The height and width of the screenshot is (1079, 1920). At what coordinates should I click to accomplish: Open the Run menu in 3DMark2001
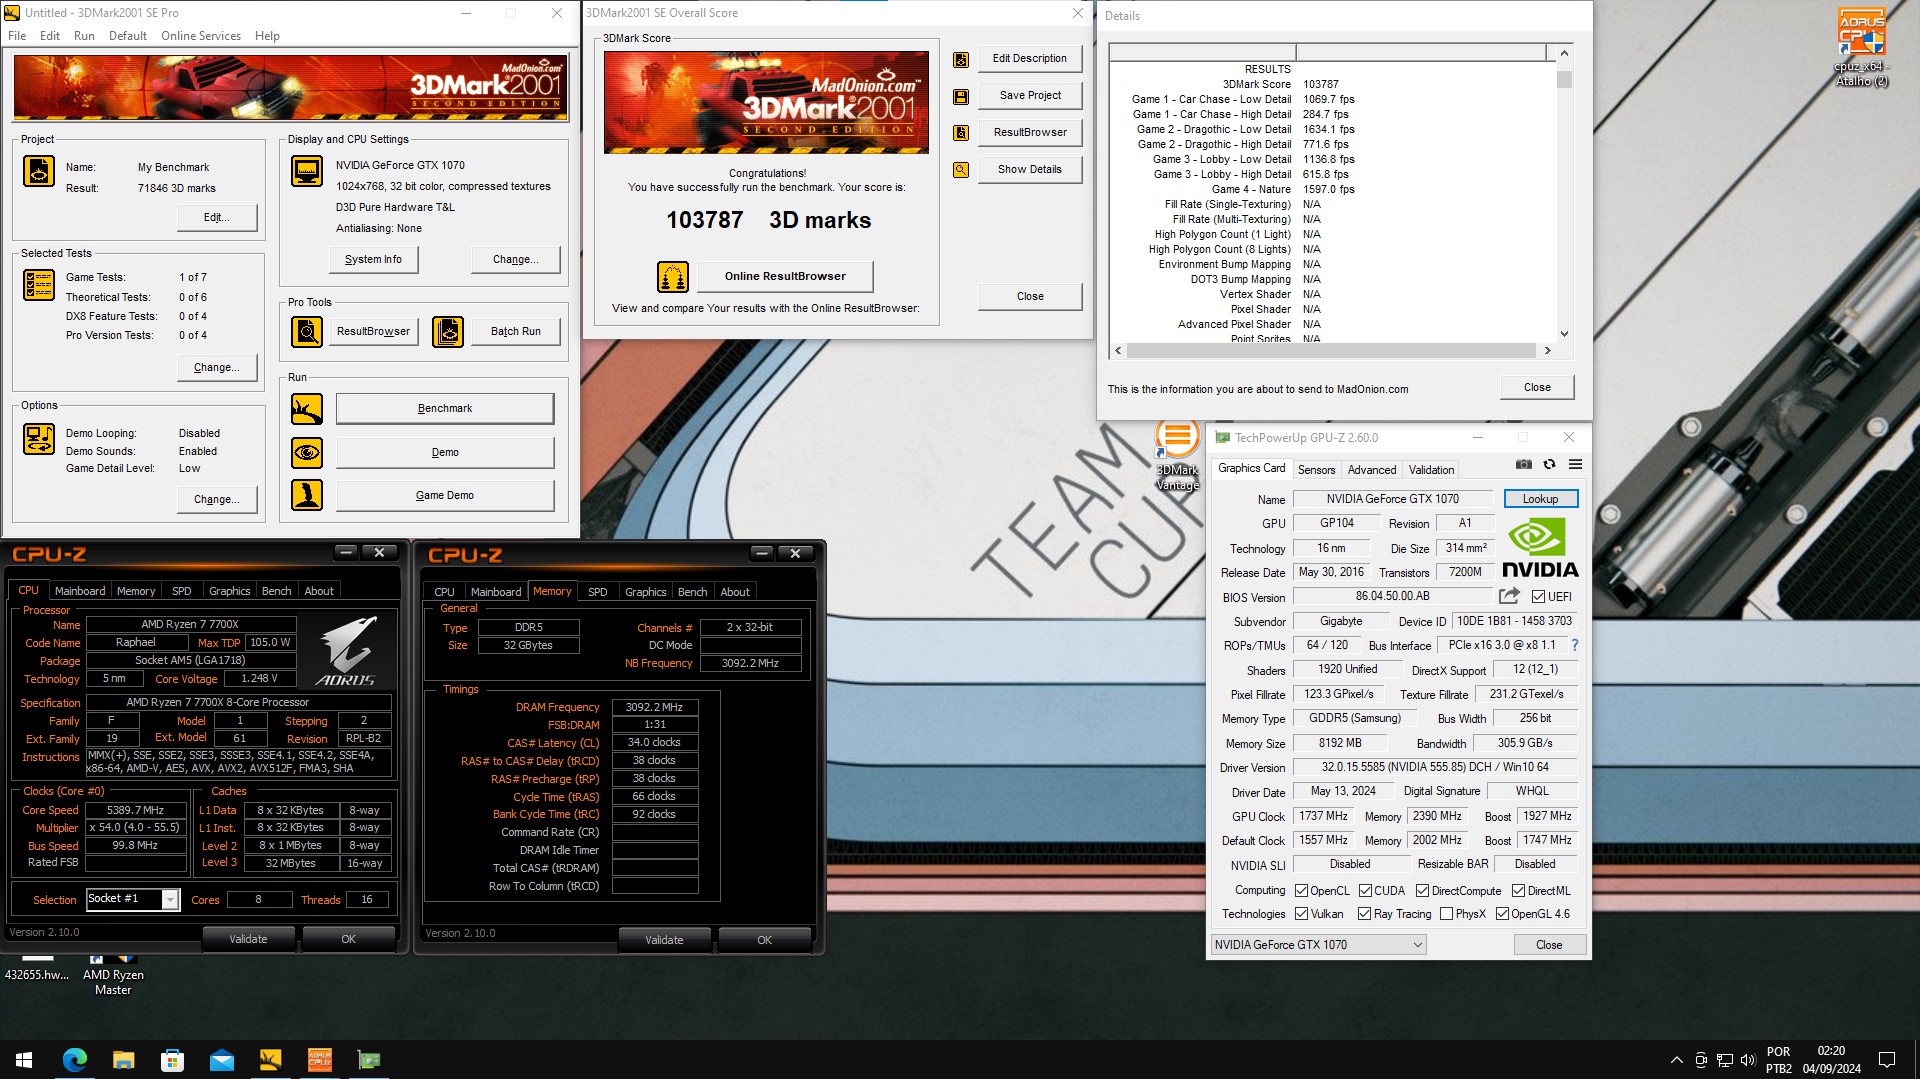pos(84,36)
